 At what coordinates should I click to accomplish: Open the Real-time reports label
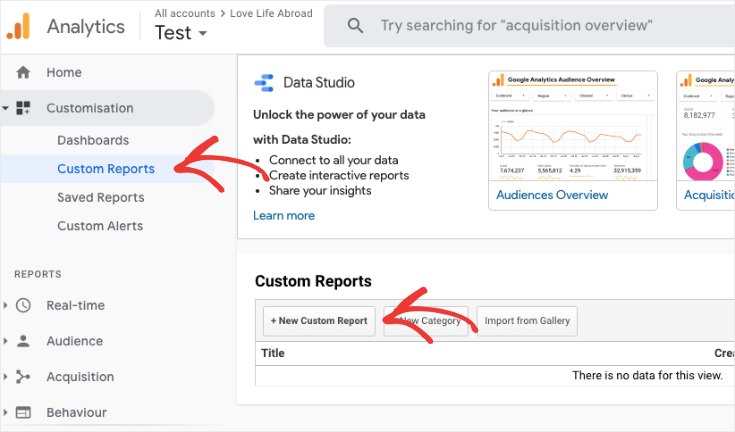[x=75, y=305]
